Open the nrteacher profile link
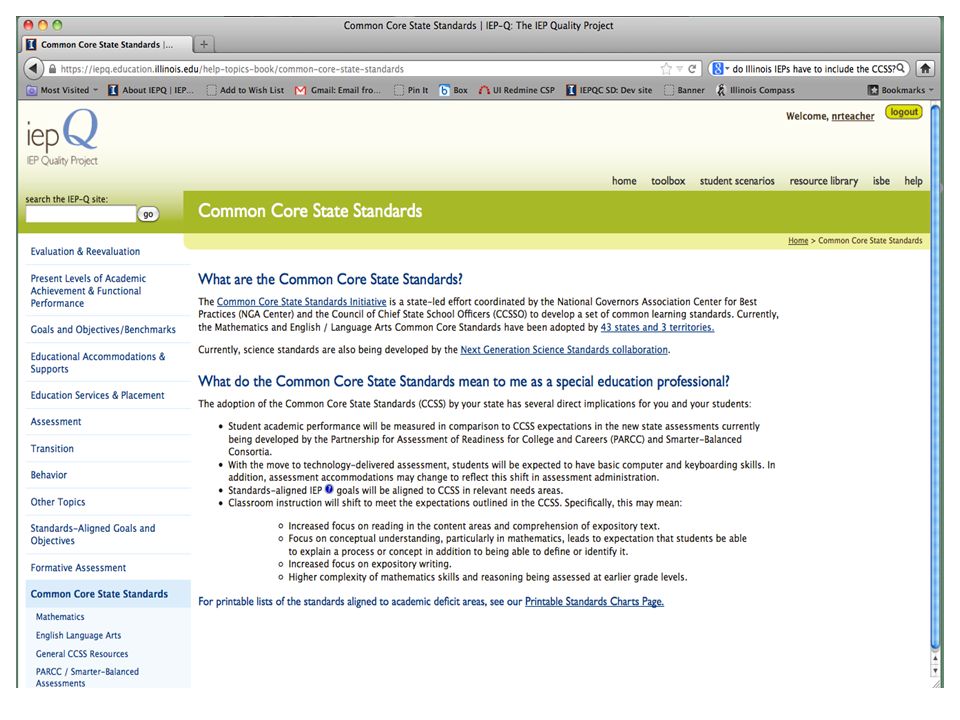The image size is (960, 720). coord(852,116)
